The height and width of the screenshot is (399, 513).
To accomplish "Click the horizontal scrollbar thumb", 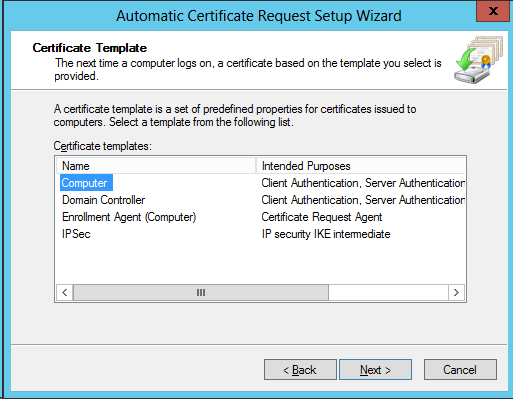I will [x=201, y=293].
